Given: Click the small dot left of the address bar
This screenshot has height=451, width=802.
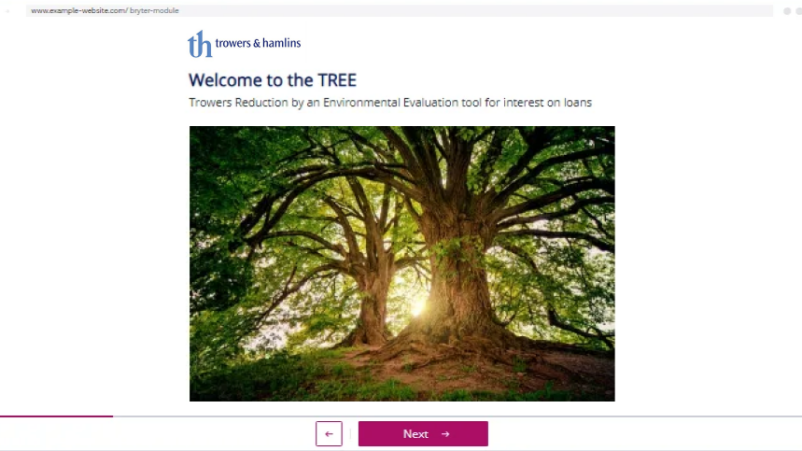Looking at the screenshot, I should [8, 11].
